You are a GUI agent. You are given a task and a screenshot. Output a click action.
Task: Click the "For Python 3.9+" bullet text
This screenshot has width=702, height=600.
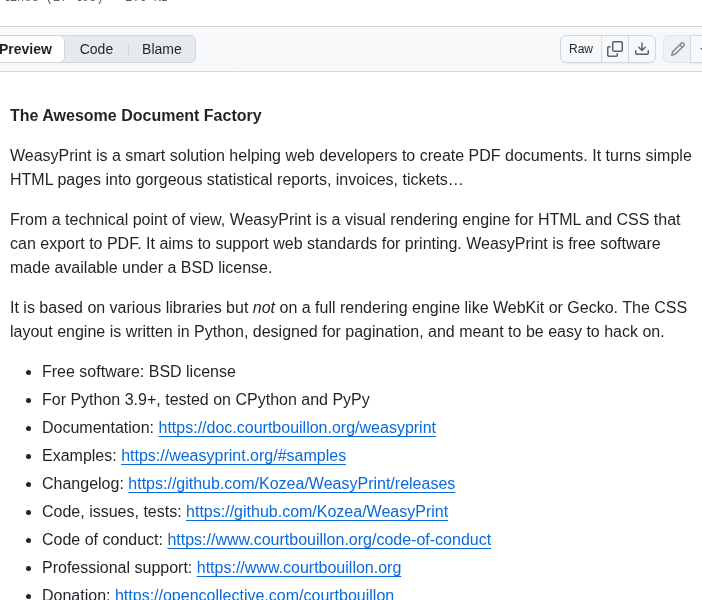pyautogui.click(x=206, y=399)
